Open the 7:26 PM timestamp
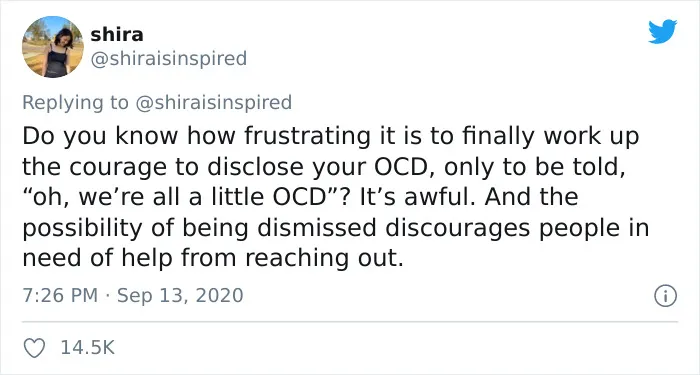The width and height of the screenshot is (700, 375). coord(60,296)
